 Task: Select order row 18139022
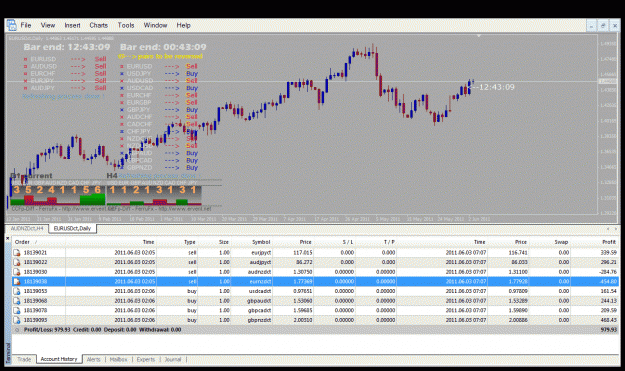tap(316, 262)
